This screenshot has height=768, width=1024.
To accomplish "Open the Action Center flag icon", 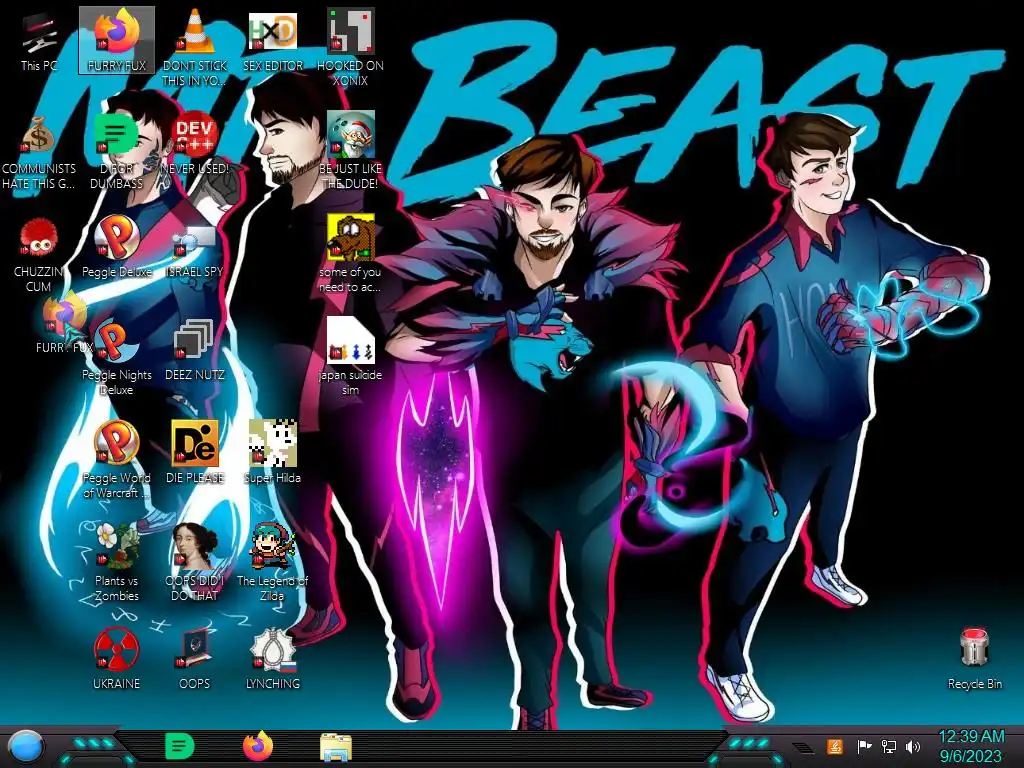I will pos(864,746).
